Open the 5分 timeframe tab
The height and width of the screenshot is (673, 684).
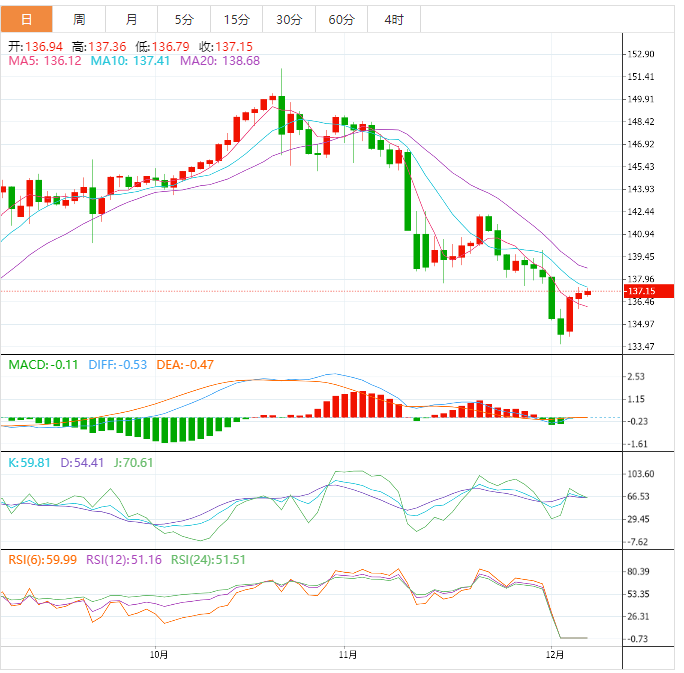[x=184, y=19]
